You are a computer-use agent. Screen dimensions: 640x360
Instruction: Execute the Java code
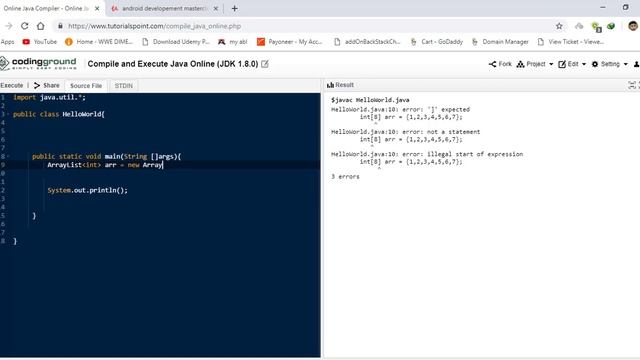pos(12,85)
